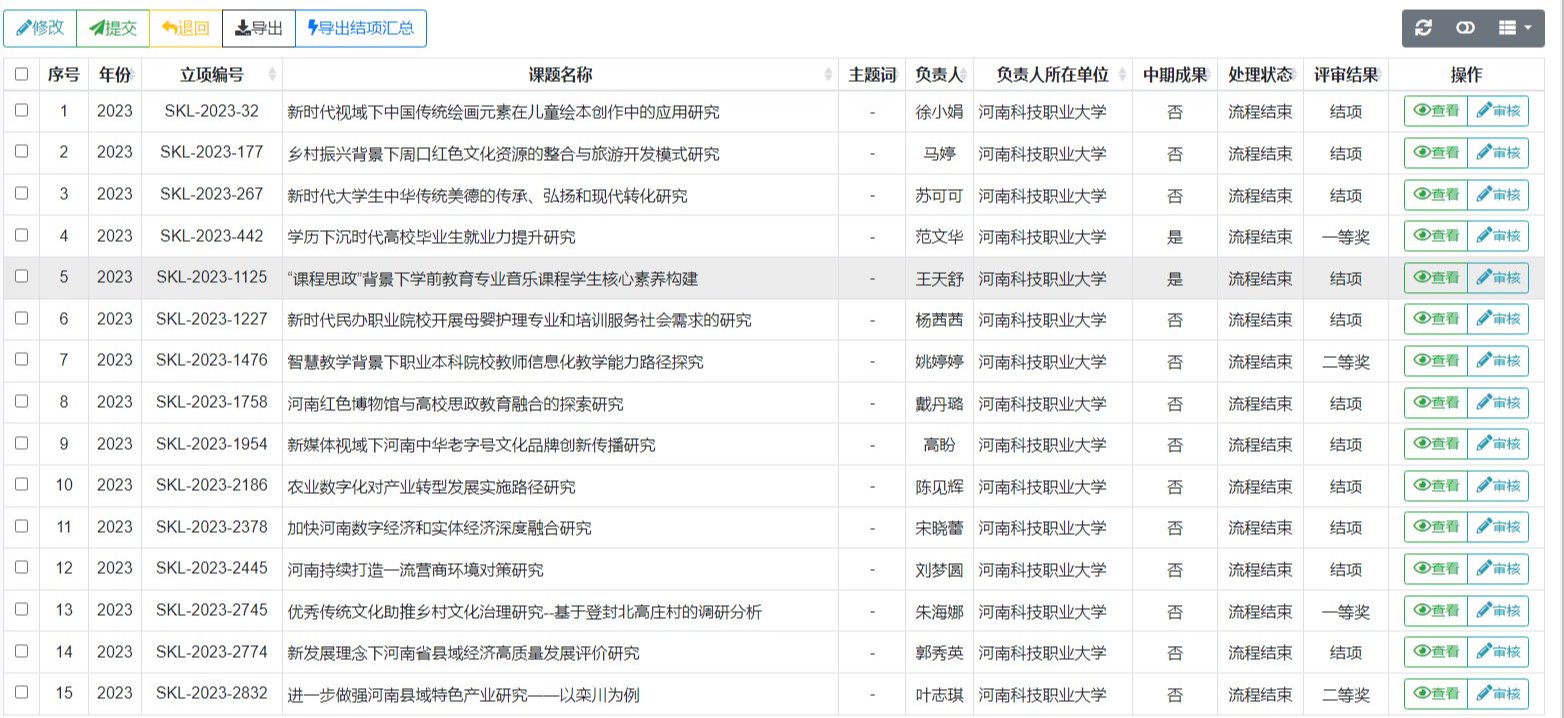Viewport: 1564px width, 718px height.
Task: Review 王天舒's project with 审核
Action: tap(1498, 278)
